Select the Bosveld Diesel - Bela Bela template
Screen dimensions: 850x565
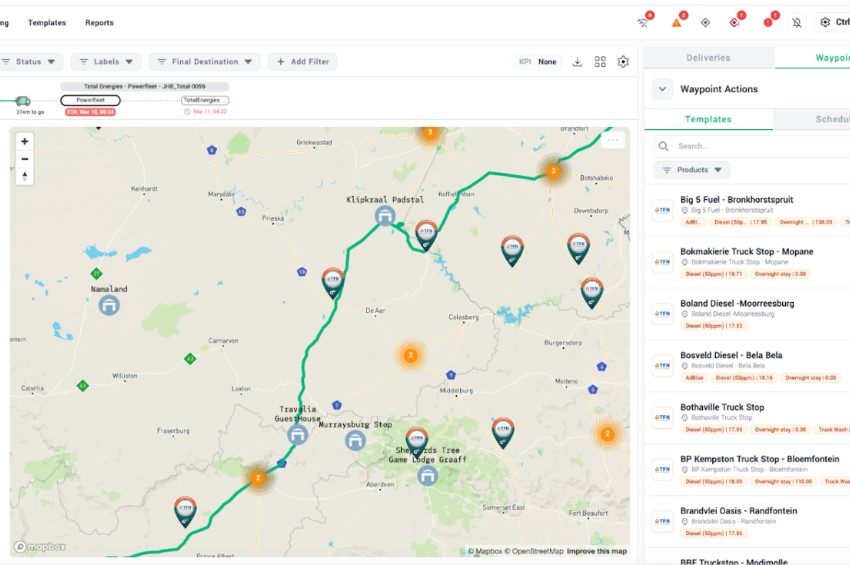pos(748,366)
